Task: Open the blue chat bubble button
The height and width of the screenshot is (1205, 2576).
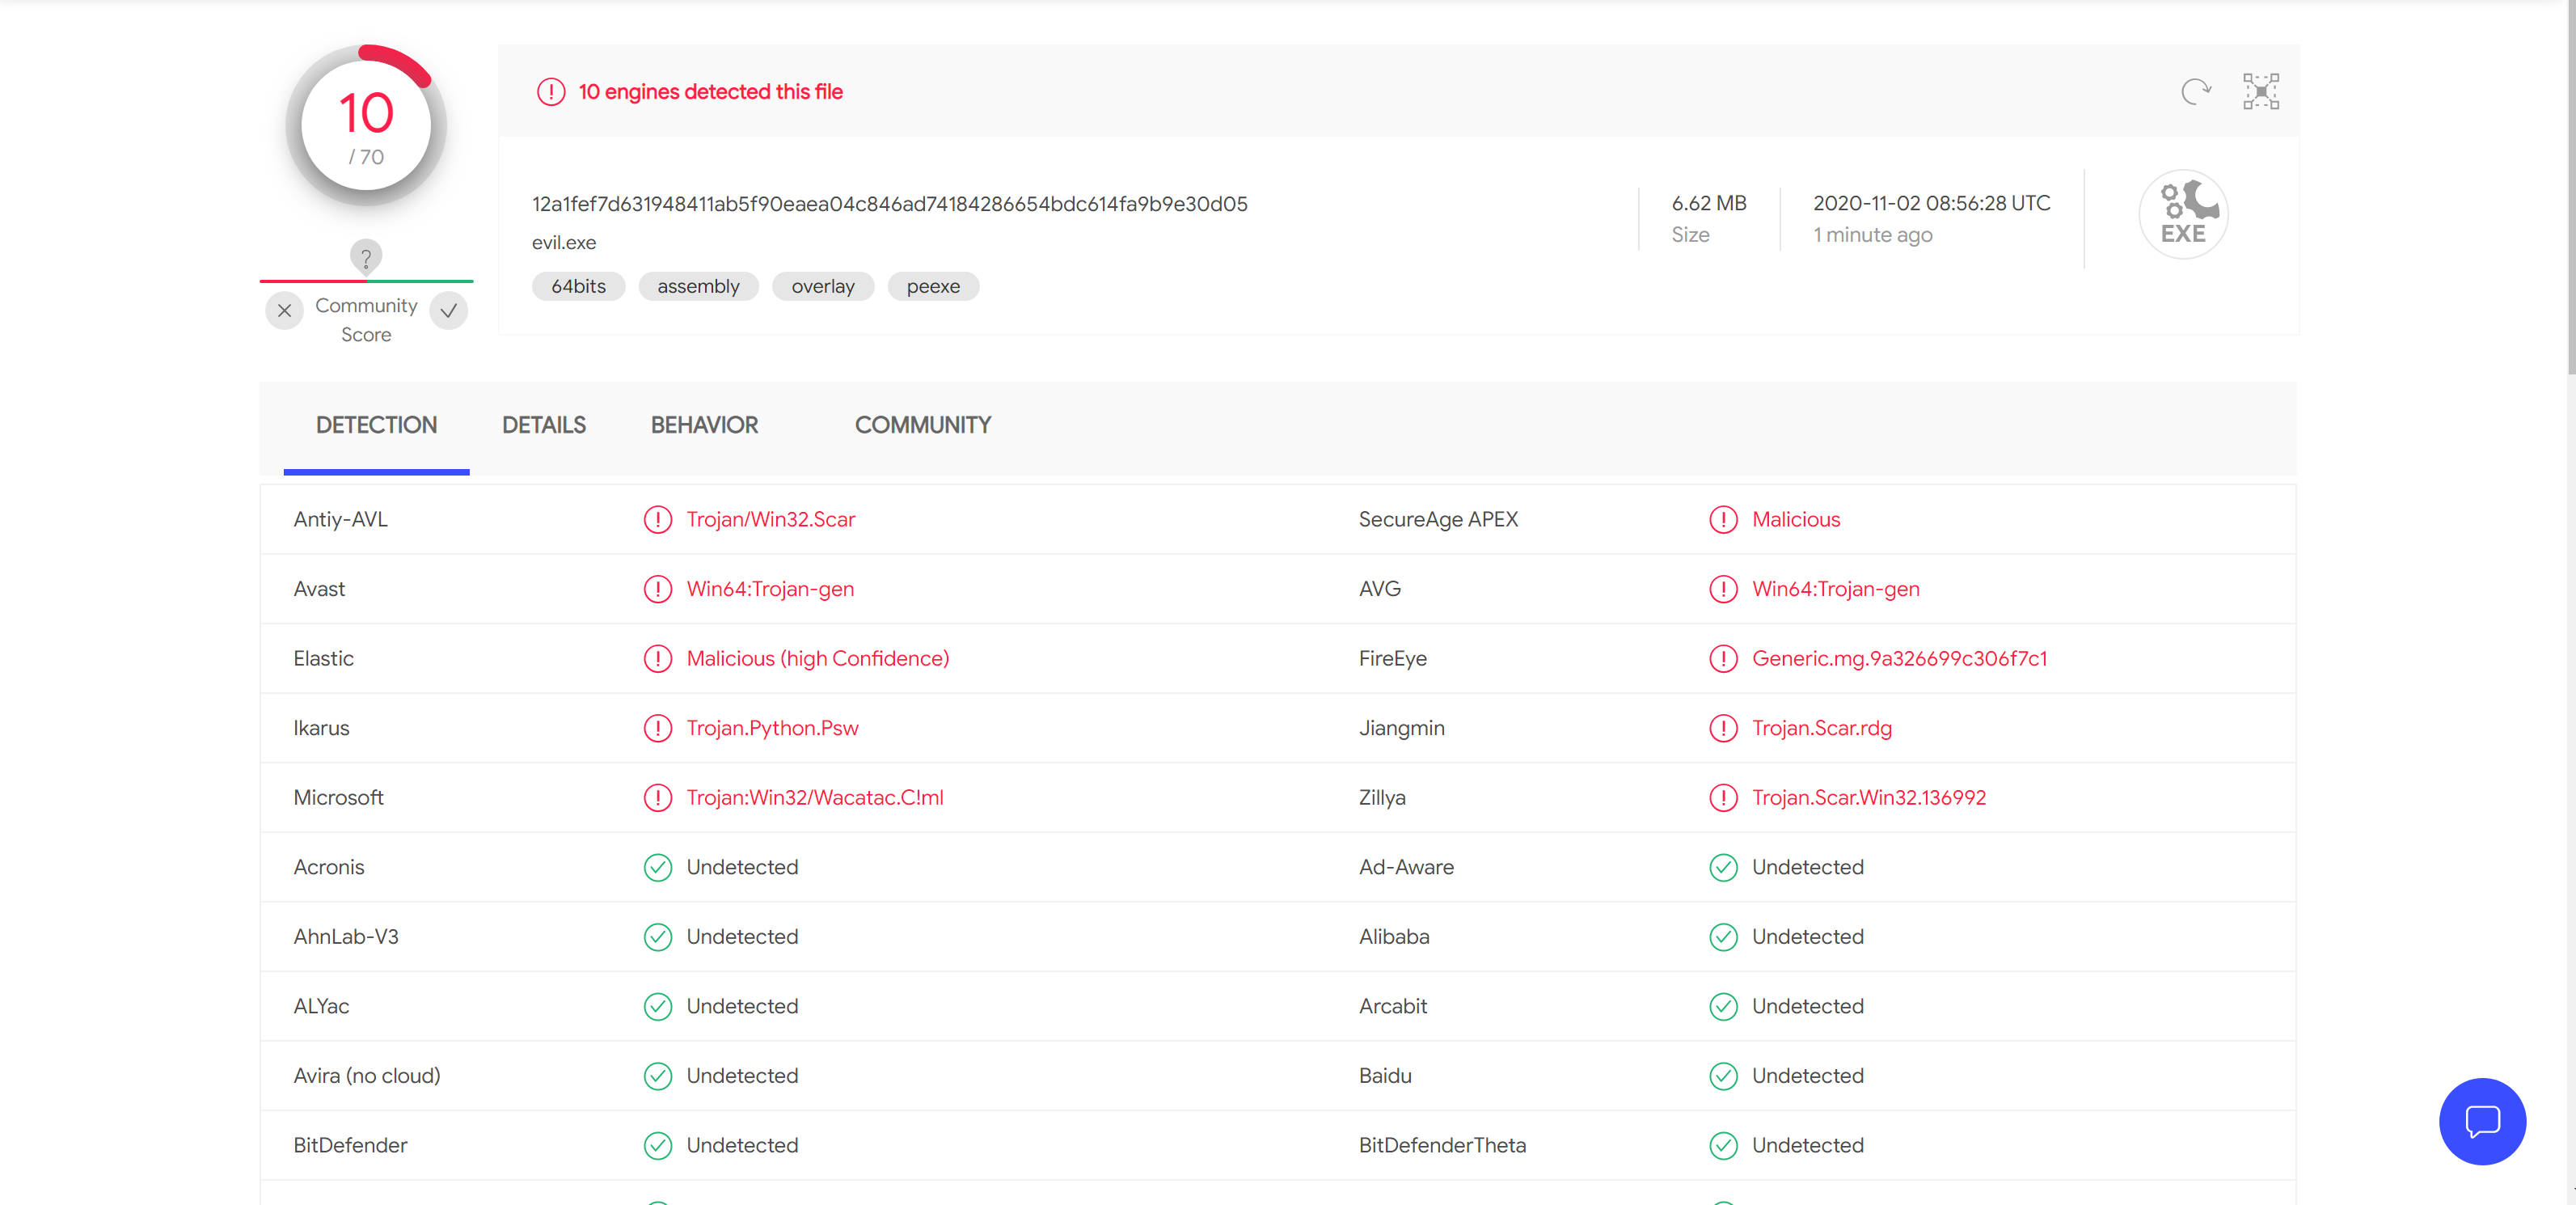Action: tap(2481, 1120)
